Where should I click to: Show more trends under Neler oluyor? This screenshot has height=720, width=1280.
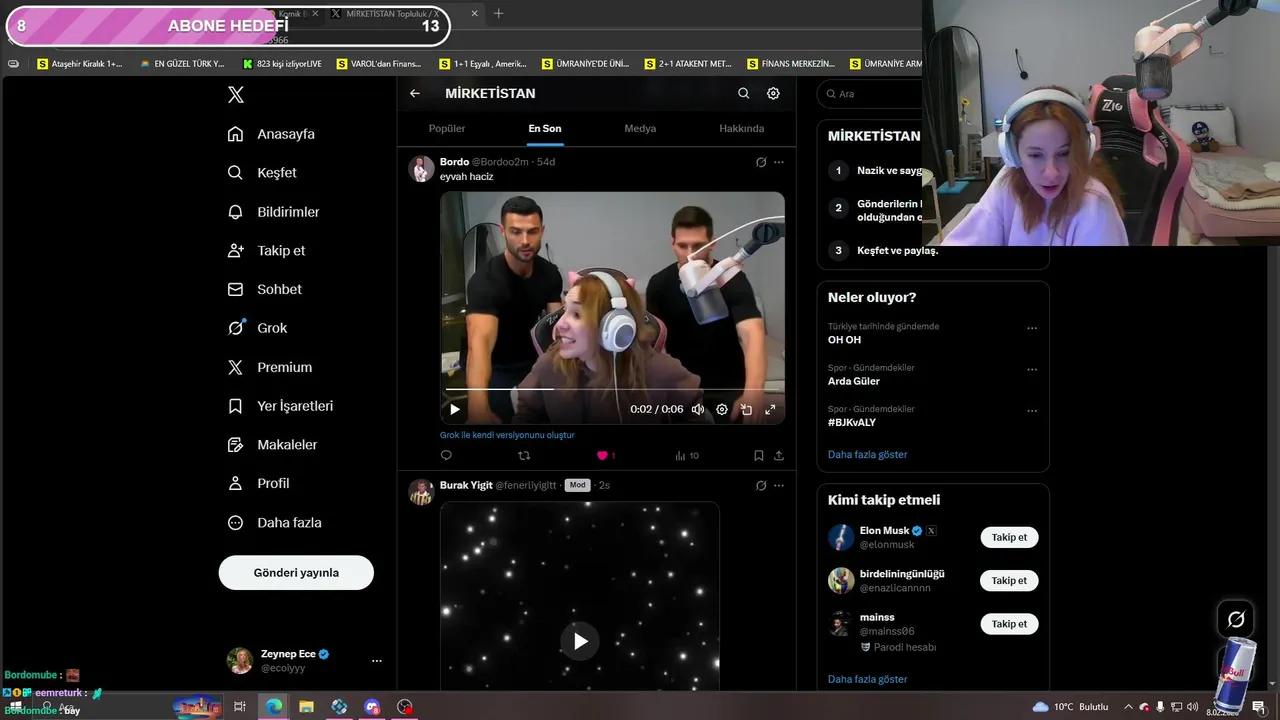point(867,454)
